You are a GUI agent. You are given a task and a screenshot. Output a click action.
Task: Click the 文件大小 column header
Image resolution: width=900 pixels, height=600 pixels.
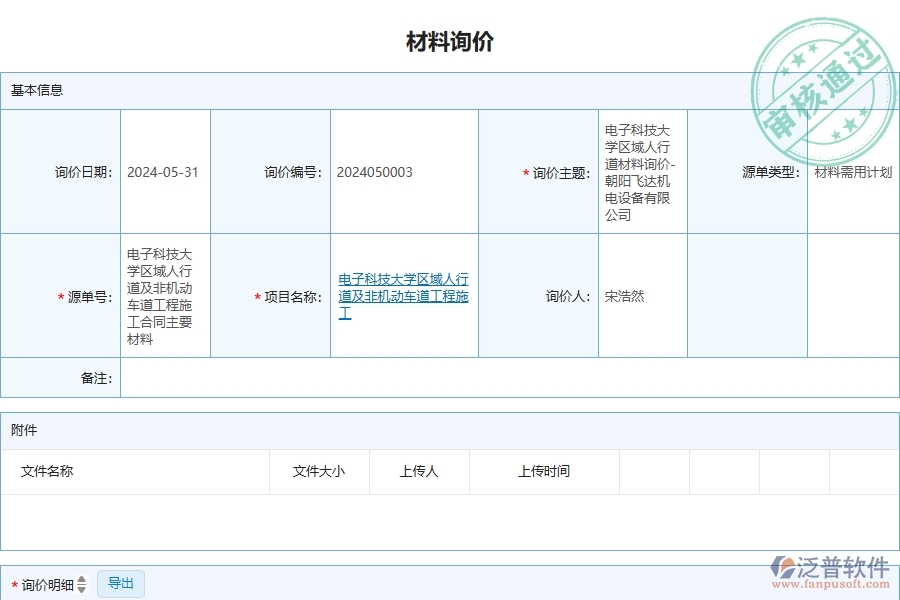[x=316, y=471]
